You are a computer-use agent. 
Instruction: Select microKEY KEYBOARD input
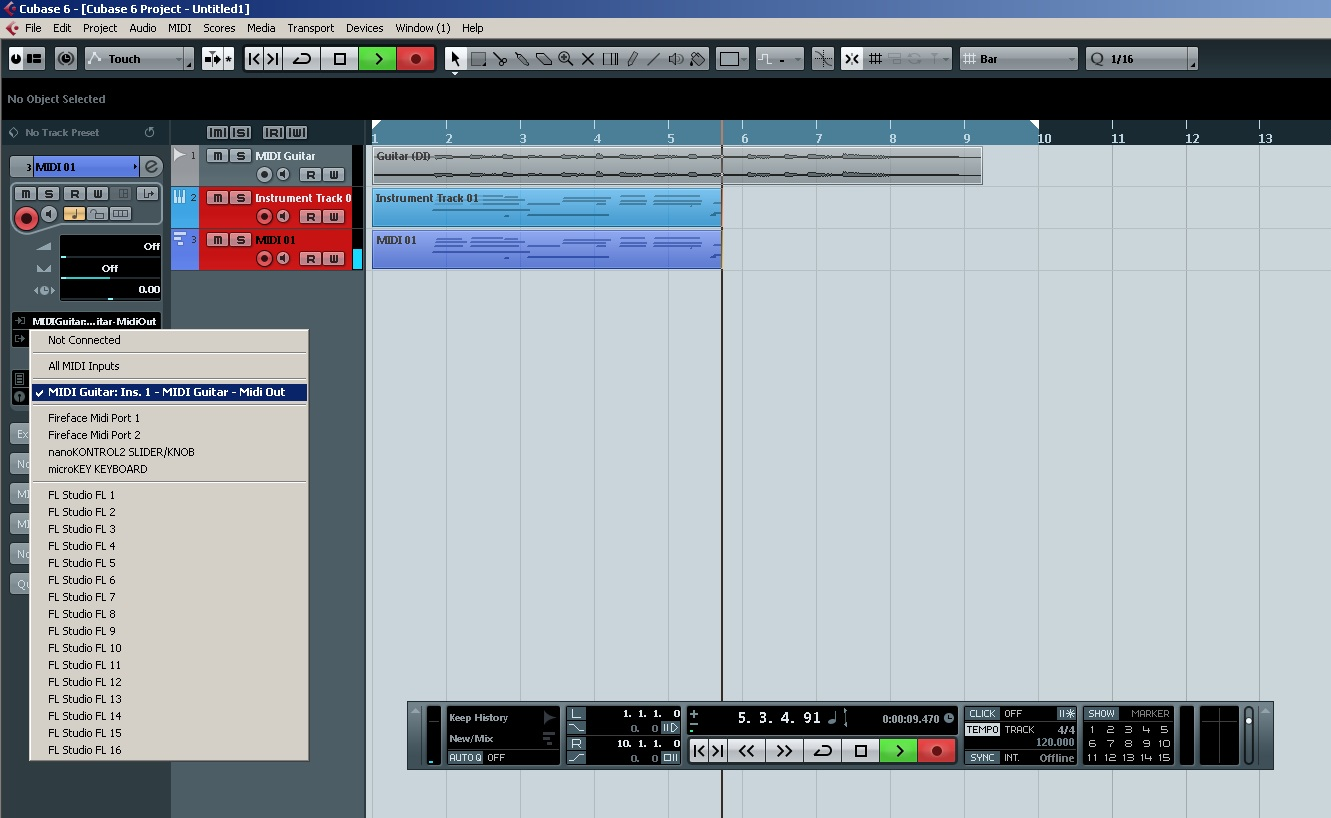point(169,469)
